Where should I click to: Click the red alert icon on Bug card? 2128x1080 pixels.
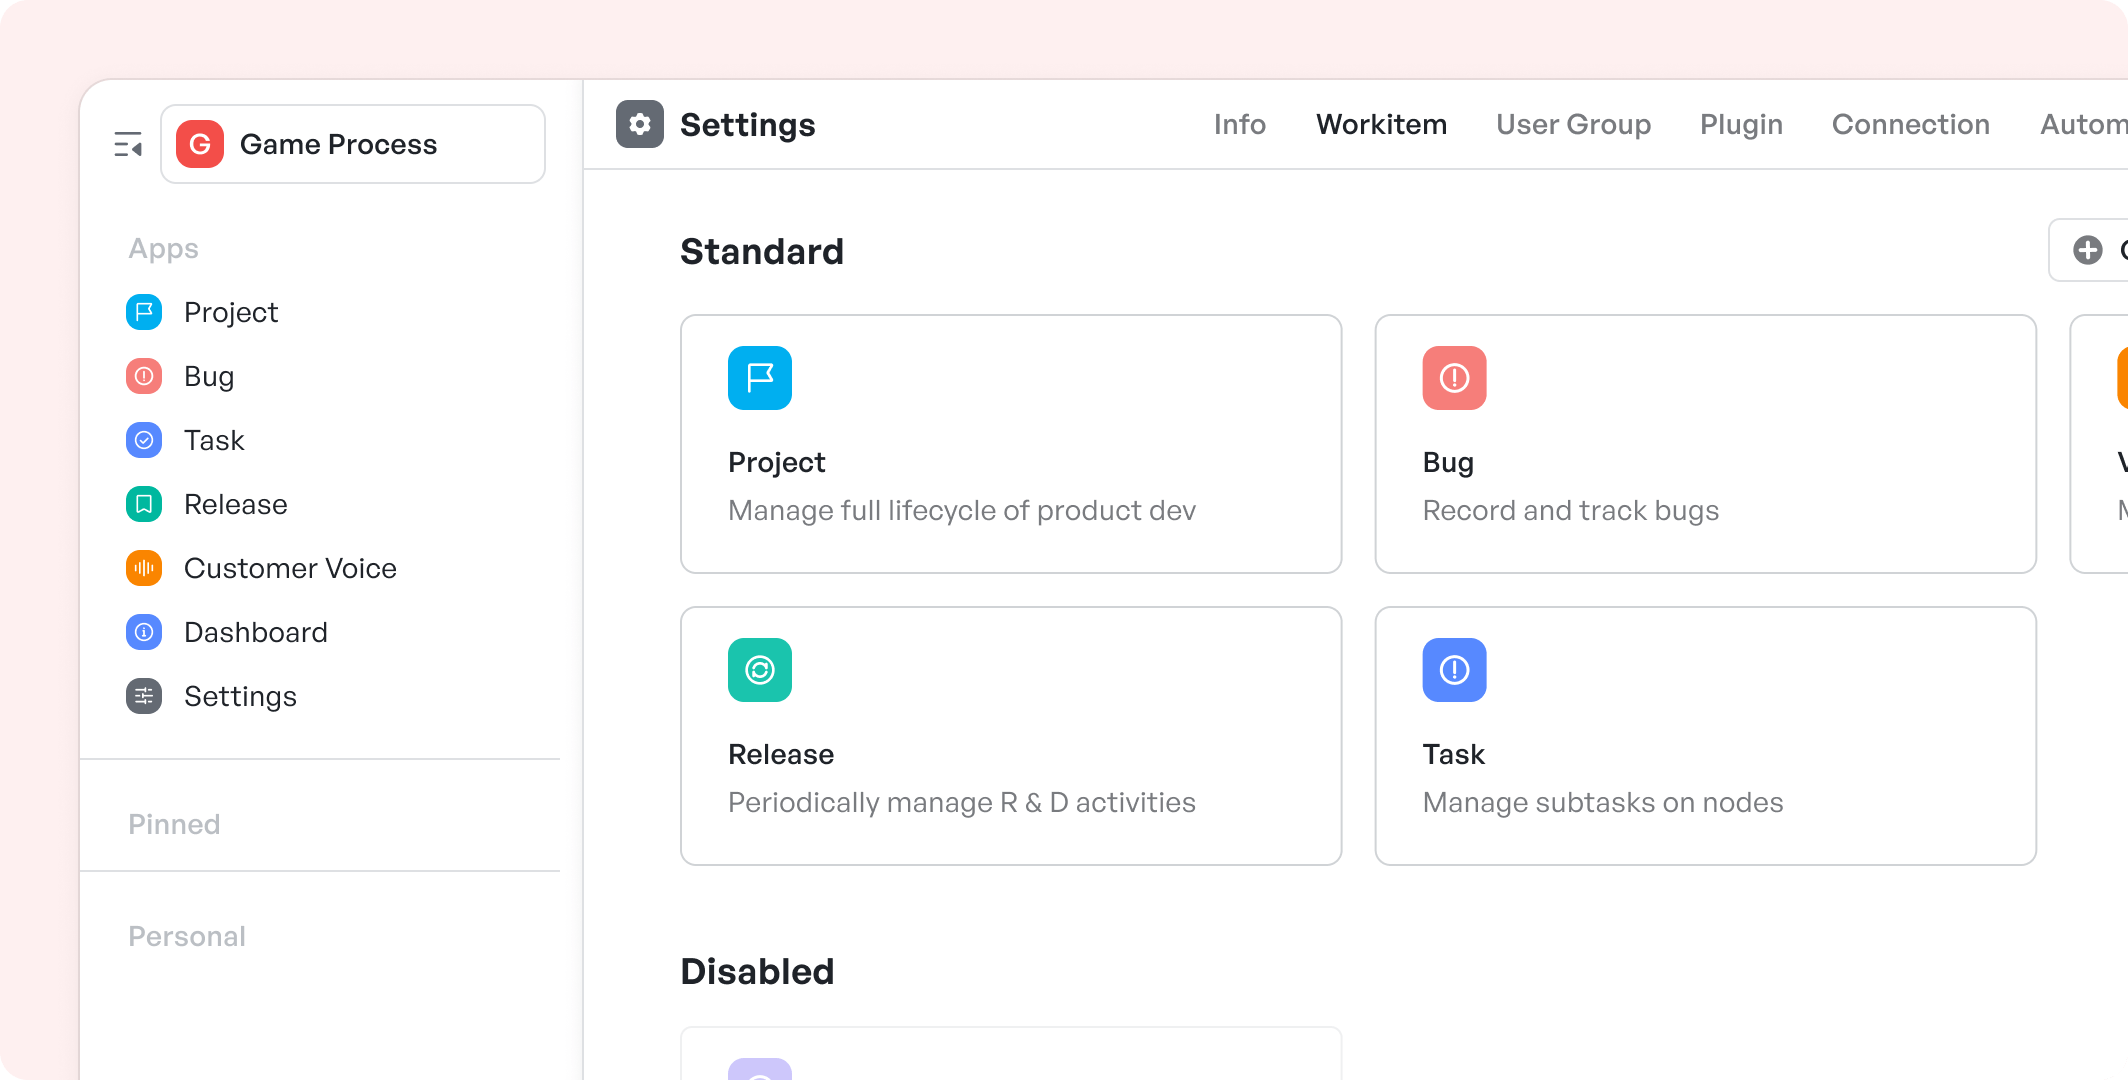click(1455, 378)
